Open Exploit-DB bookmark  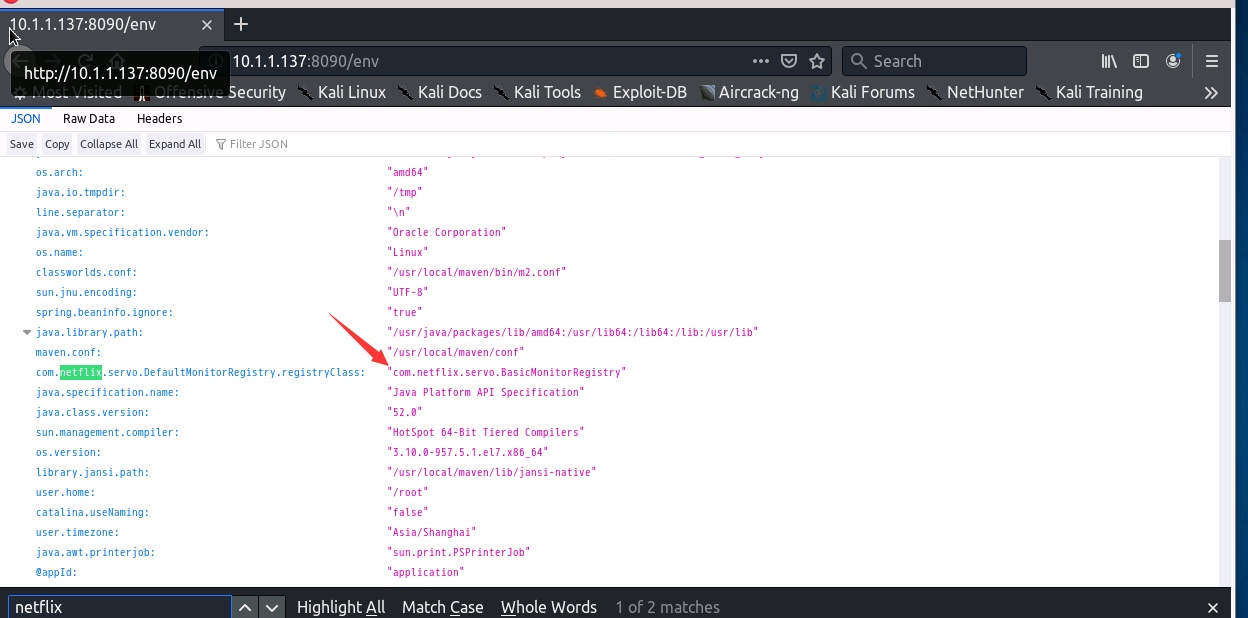(640, 92)
